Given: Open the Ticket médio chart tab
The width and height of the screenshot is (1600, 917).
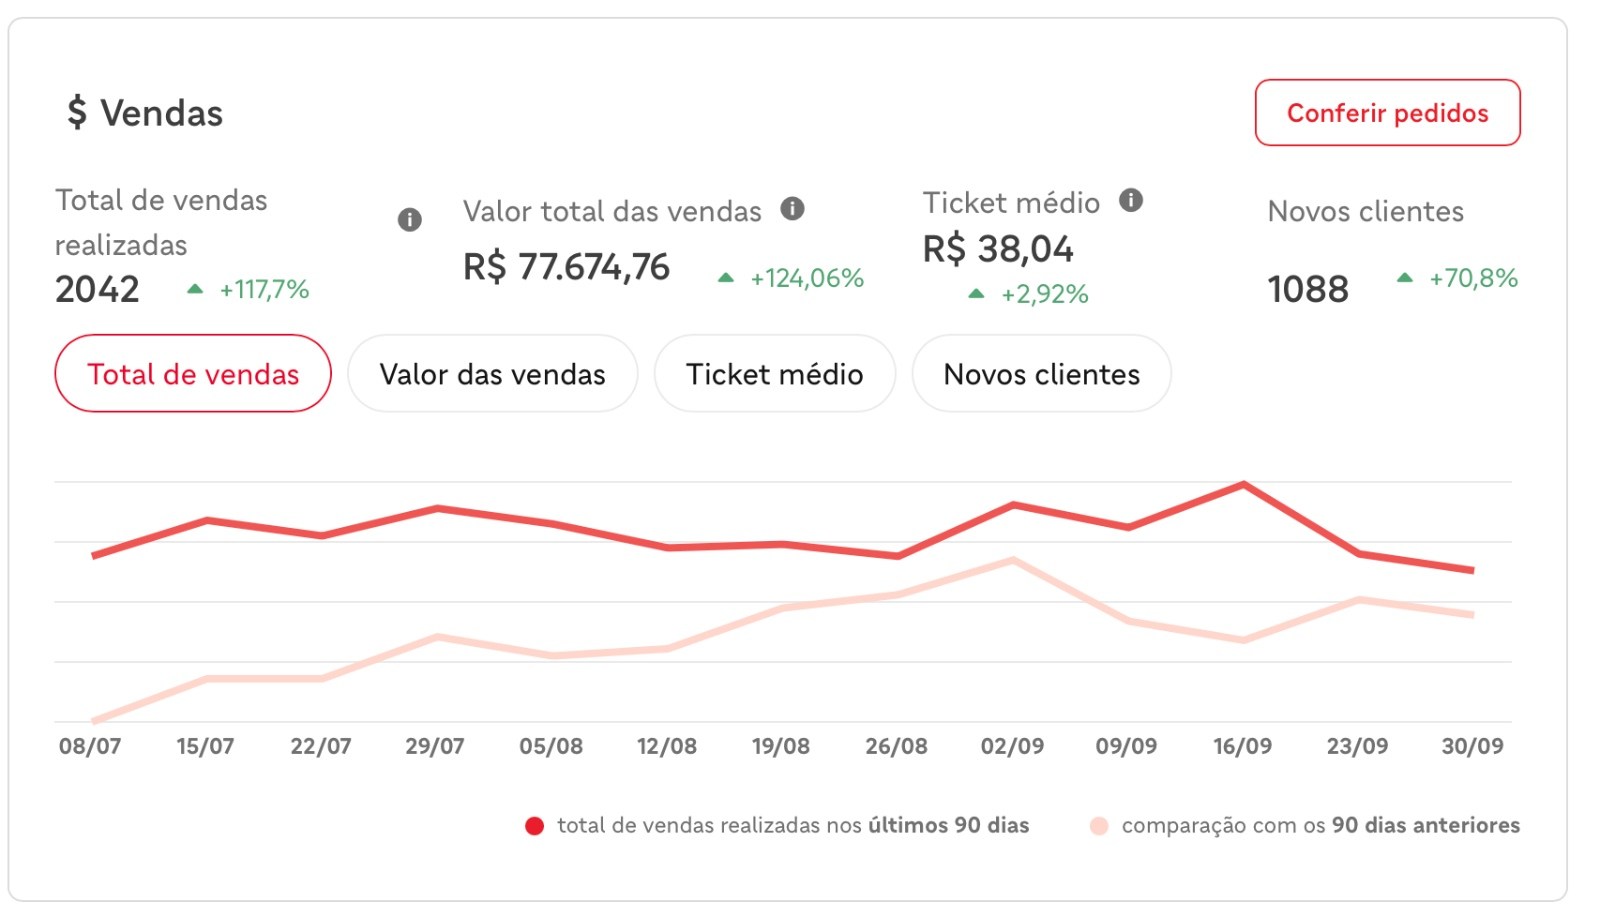Looking at the screenshot, I should point(774,374).
